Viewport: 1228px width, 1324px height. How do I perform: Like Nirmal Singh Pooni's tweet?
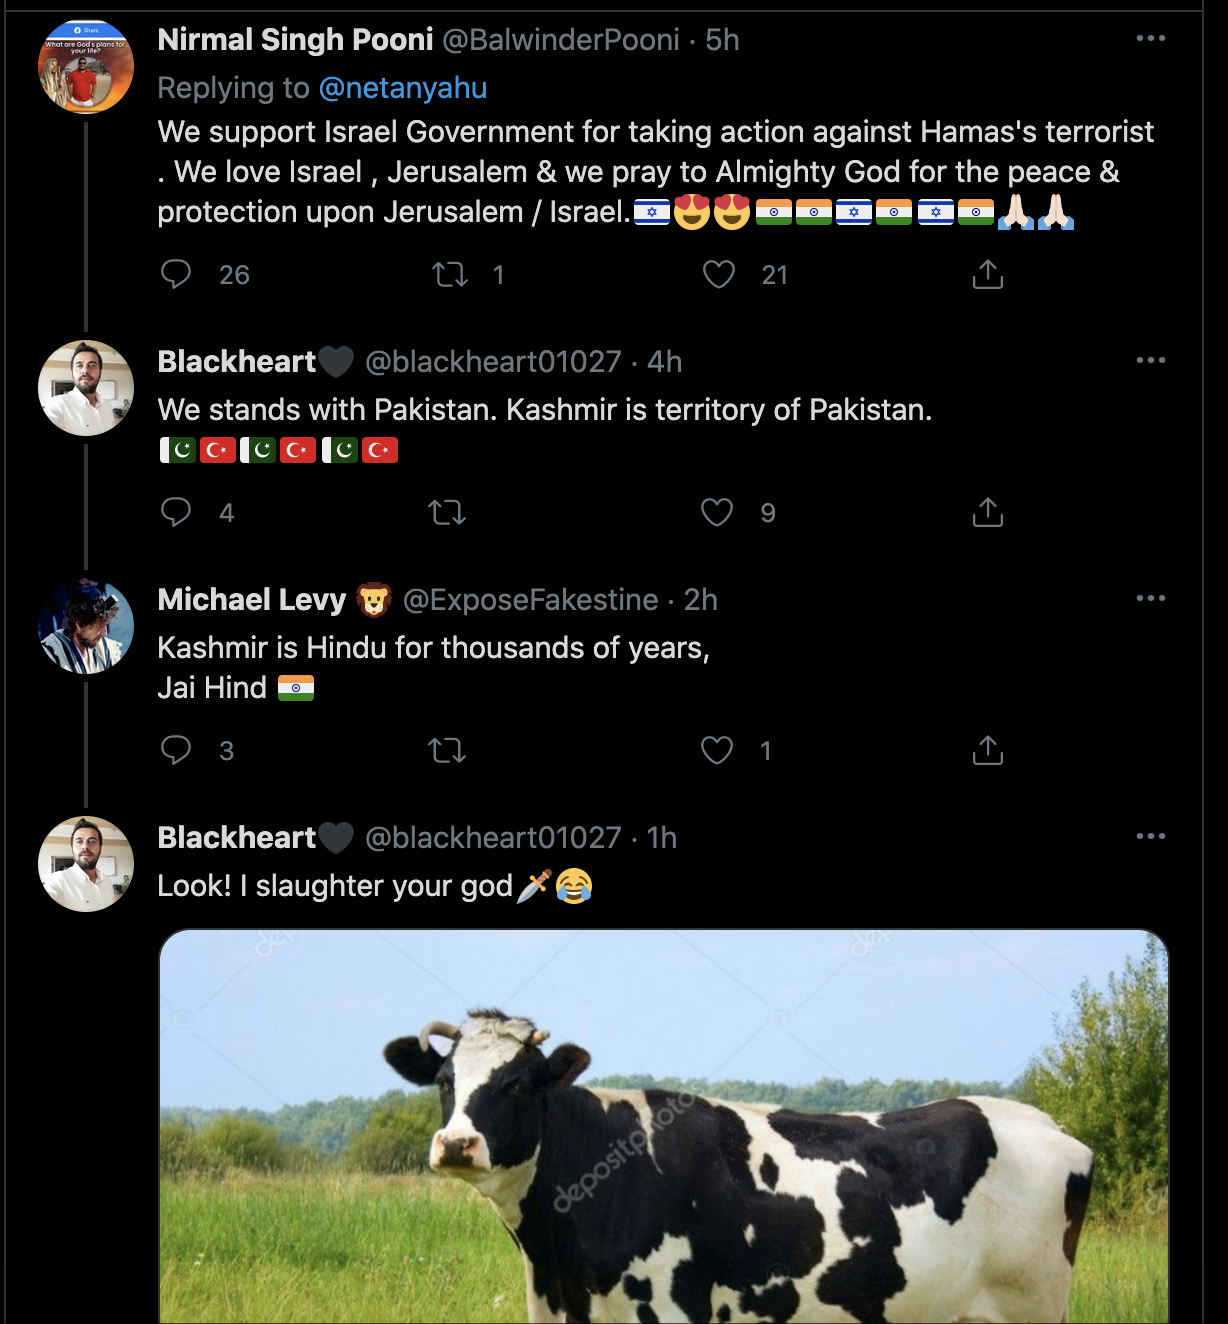[x=718, y=274]
